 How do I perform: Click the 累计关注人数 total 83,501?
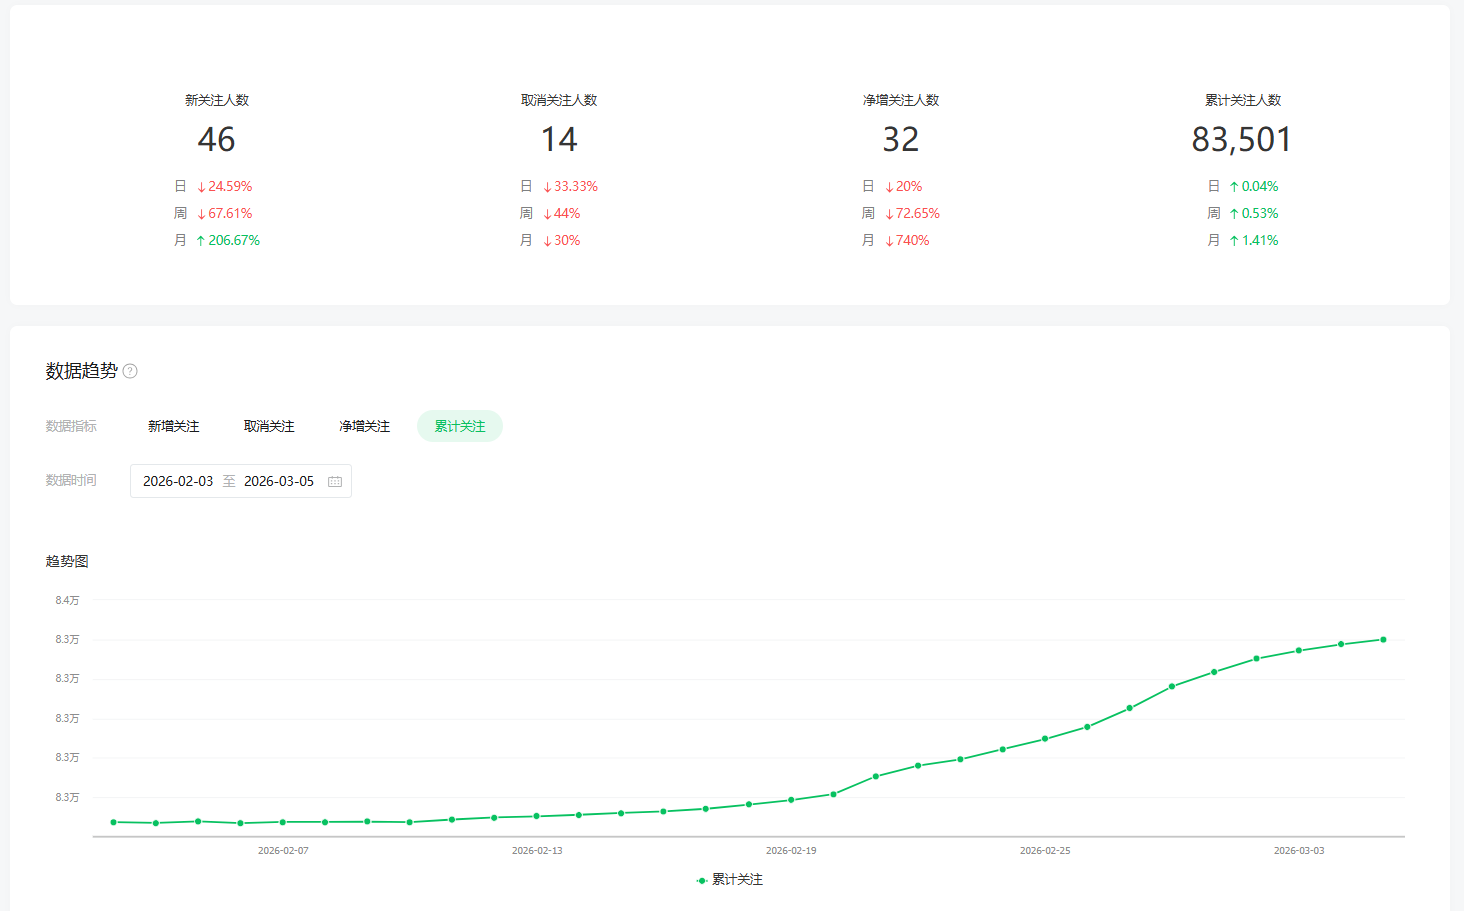click(1241, 139)
